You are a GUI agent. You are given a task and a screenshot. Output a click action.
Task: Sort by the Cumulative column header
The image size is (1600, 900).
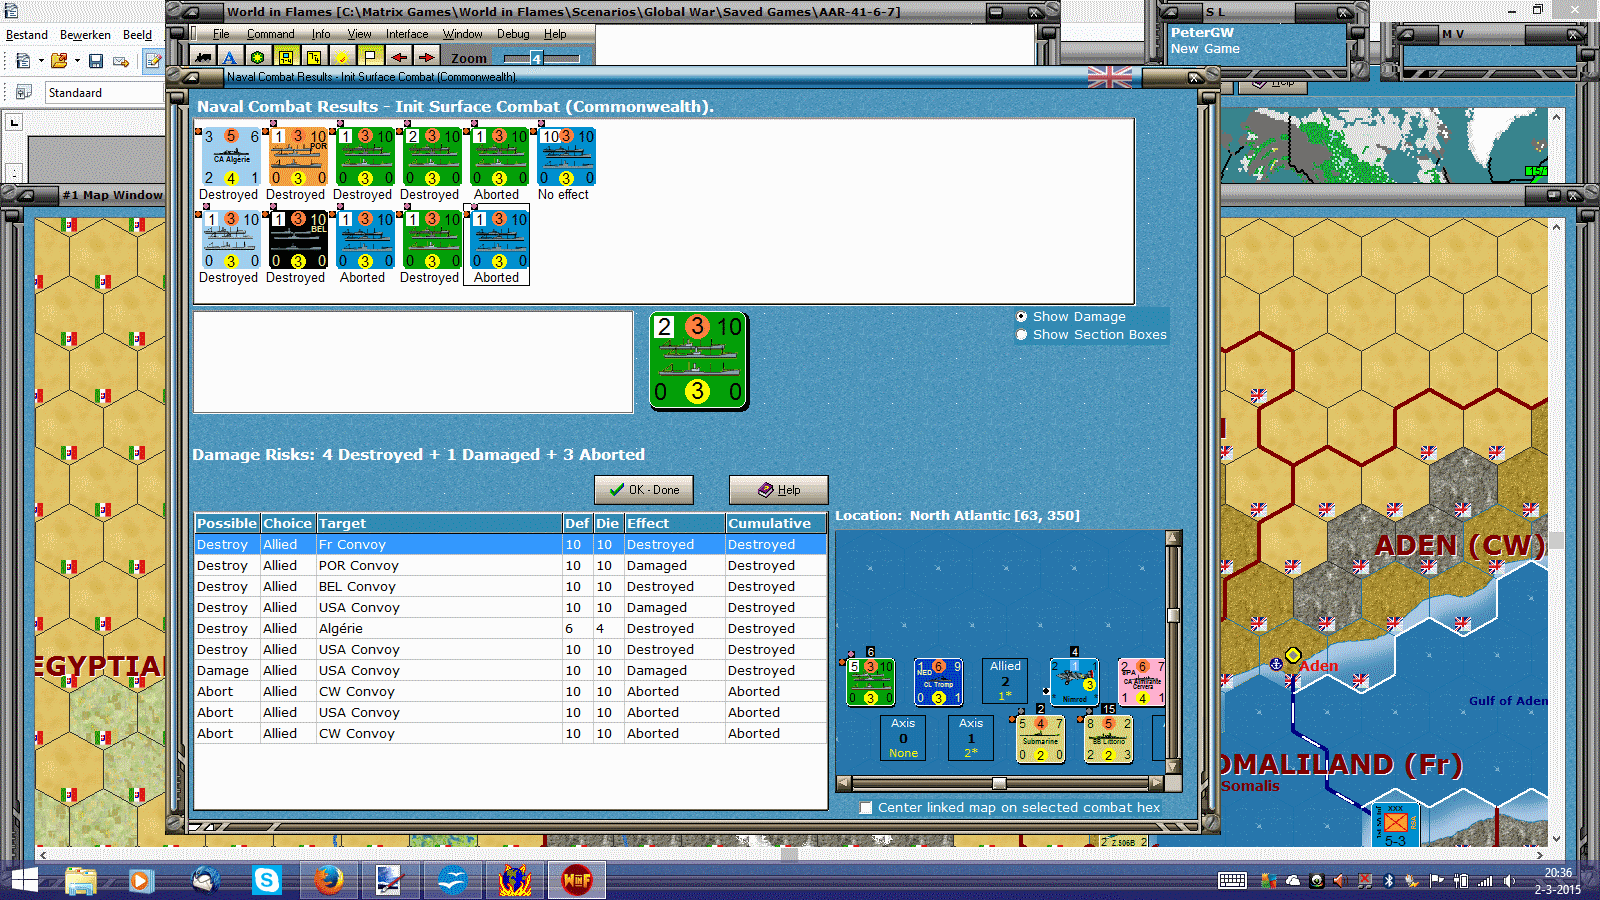tap(776, 523)
